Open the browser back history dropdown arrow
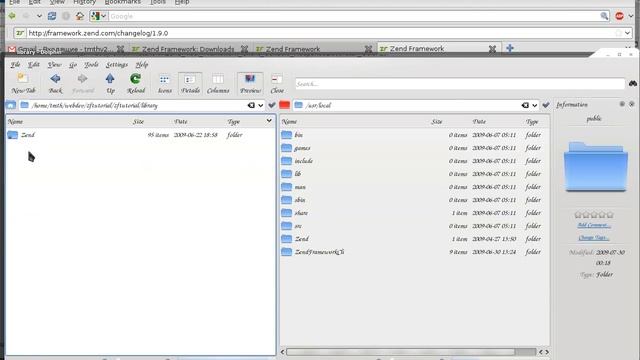Image resolution: width=640 pixels, height=360 pixels. [x=39, y=16]
